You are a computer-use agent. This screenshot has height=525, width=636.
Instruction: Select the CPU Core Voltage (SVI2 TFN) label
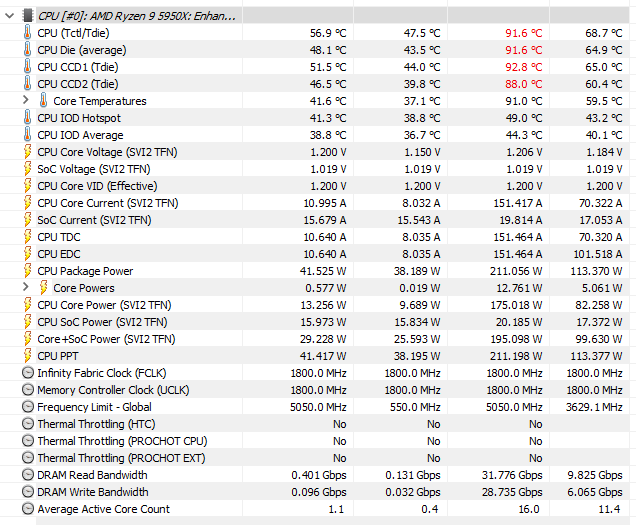coord(107,152)
